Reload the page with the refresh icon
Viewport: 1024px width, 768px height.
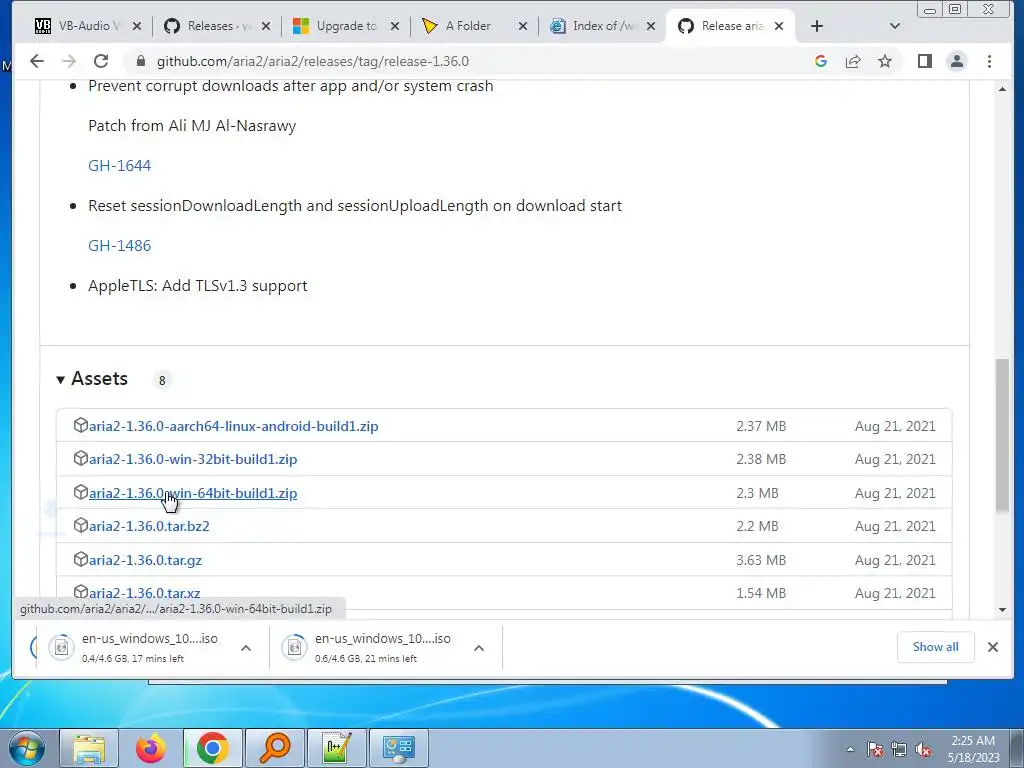tap(101, 61)
